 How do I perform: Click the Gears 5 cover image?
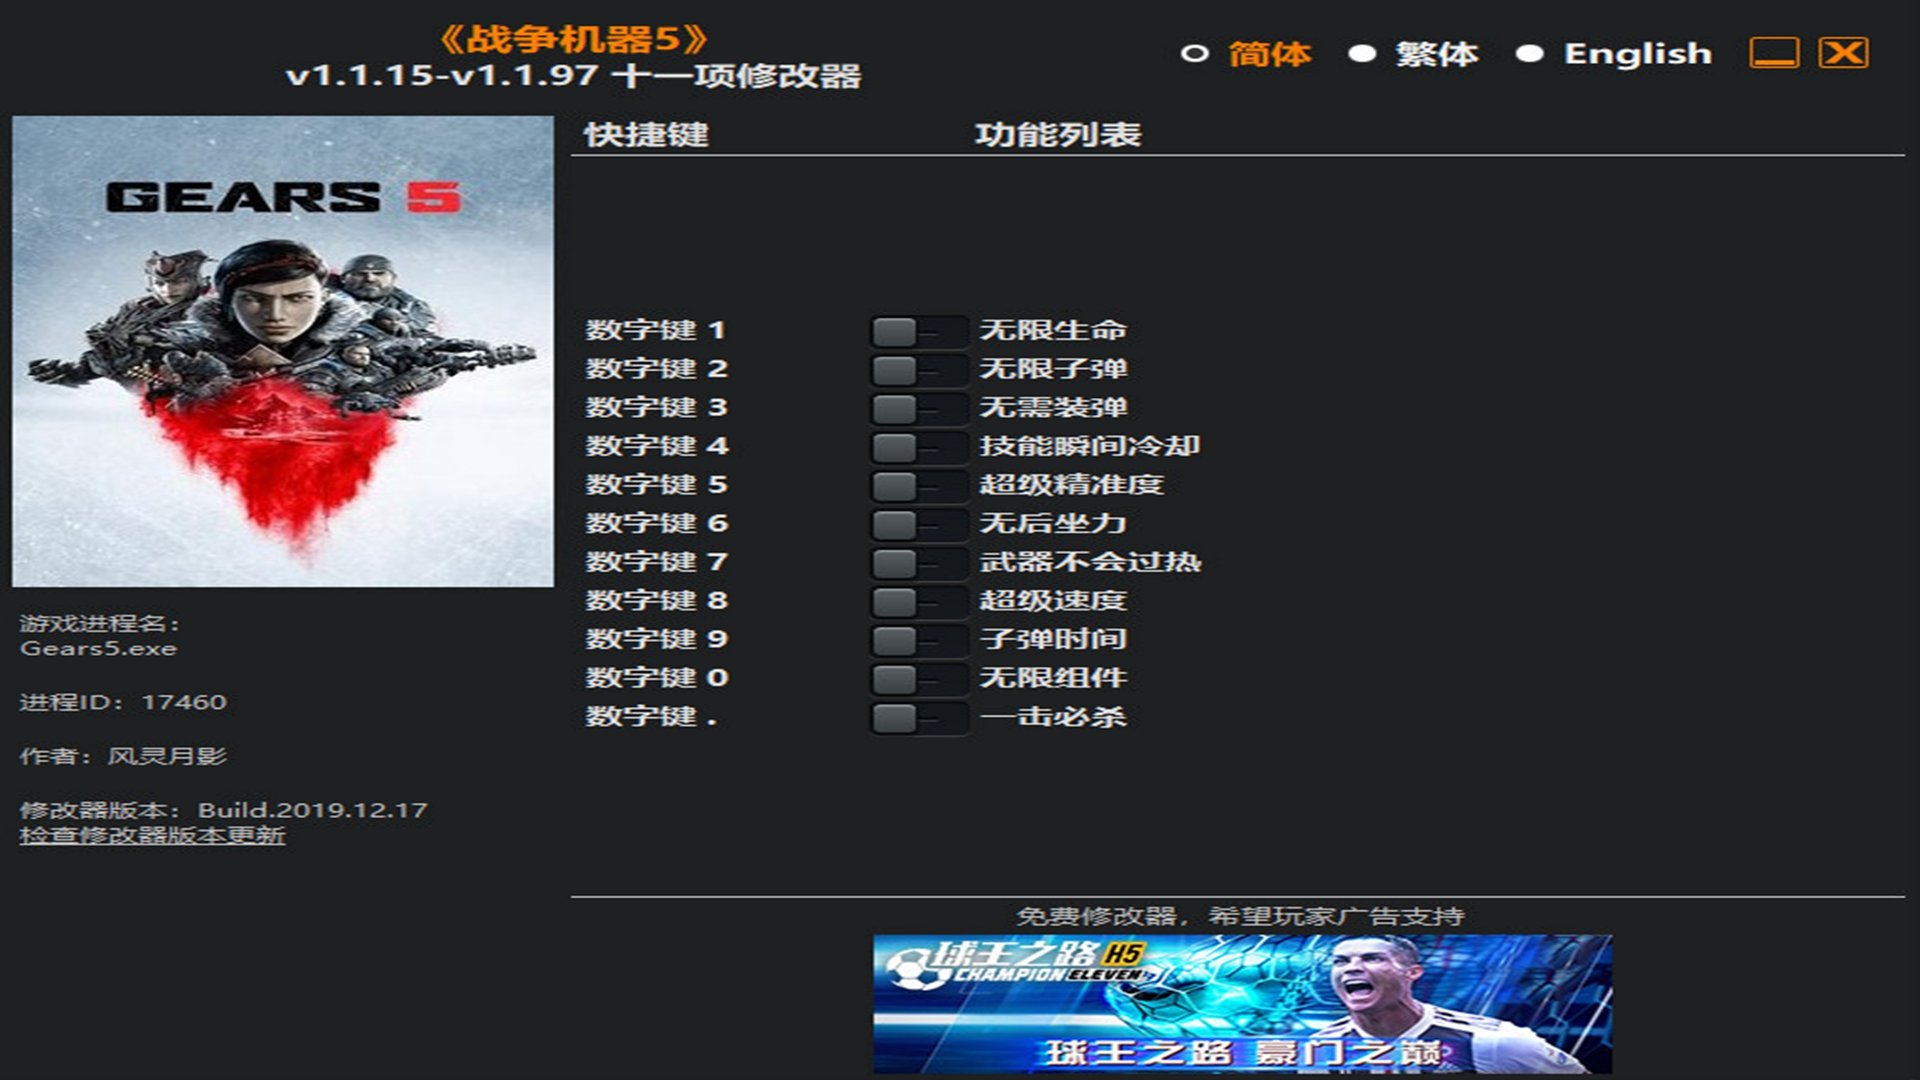pos(283,351)
